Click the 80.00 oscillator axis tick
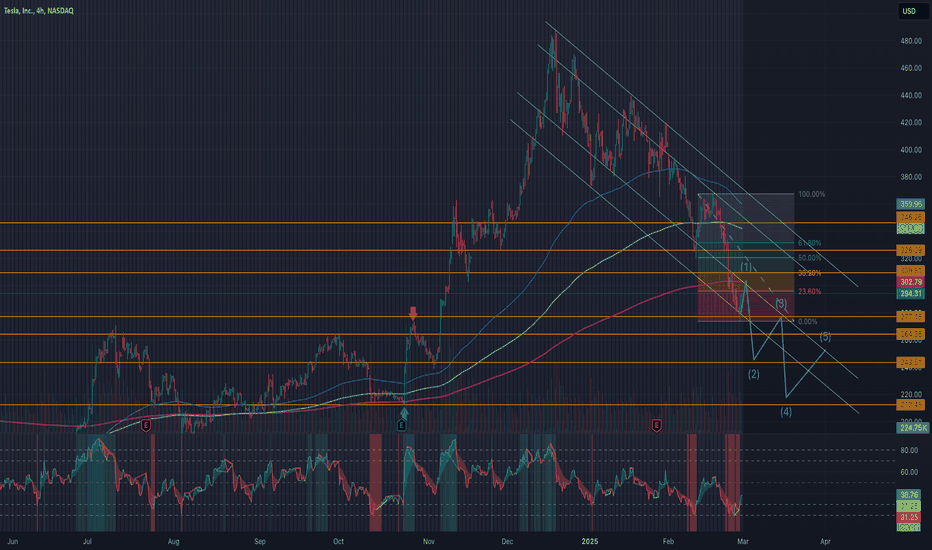Screen dimensions: 932x550 [909, 450]
